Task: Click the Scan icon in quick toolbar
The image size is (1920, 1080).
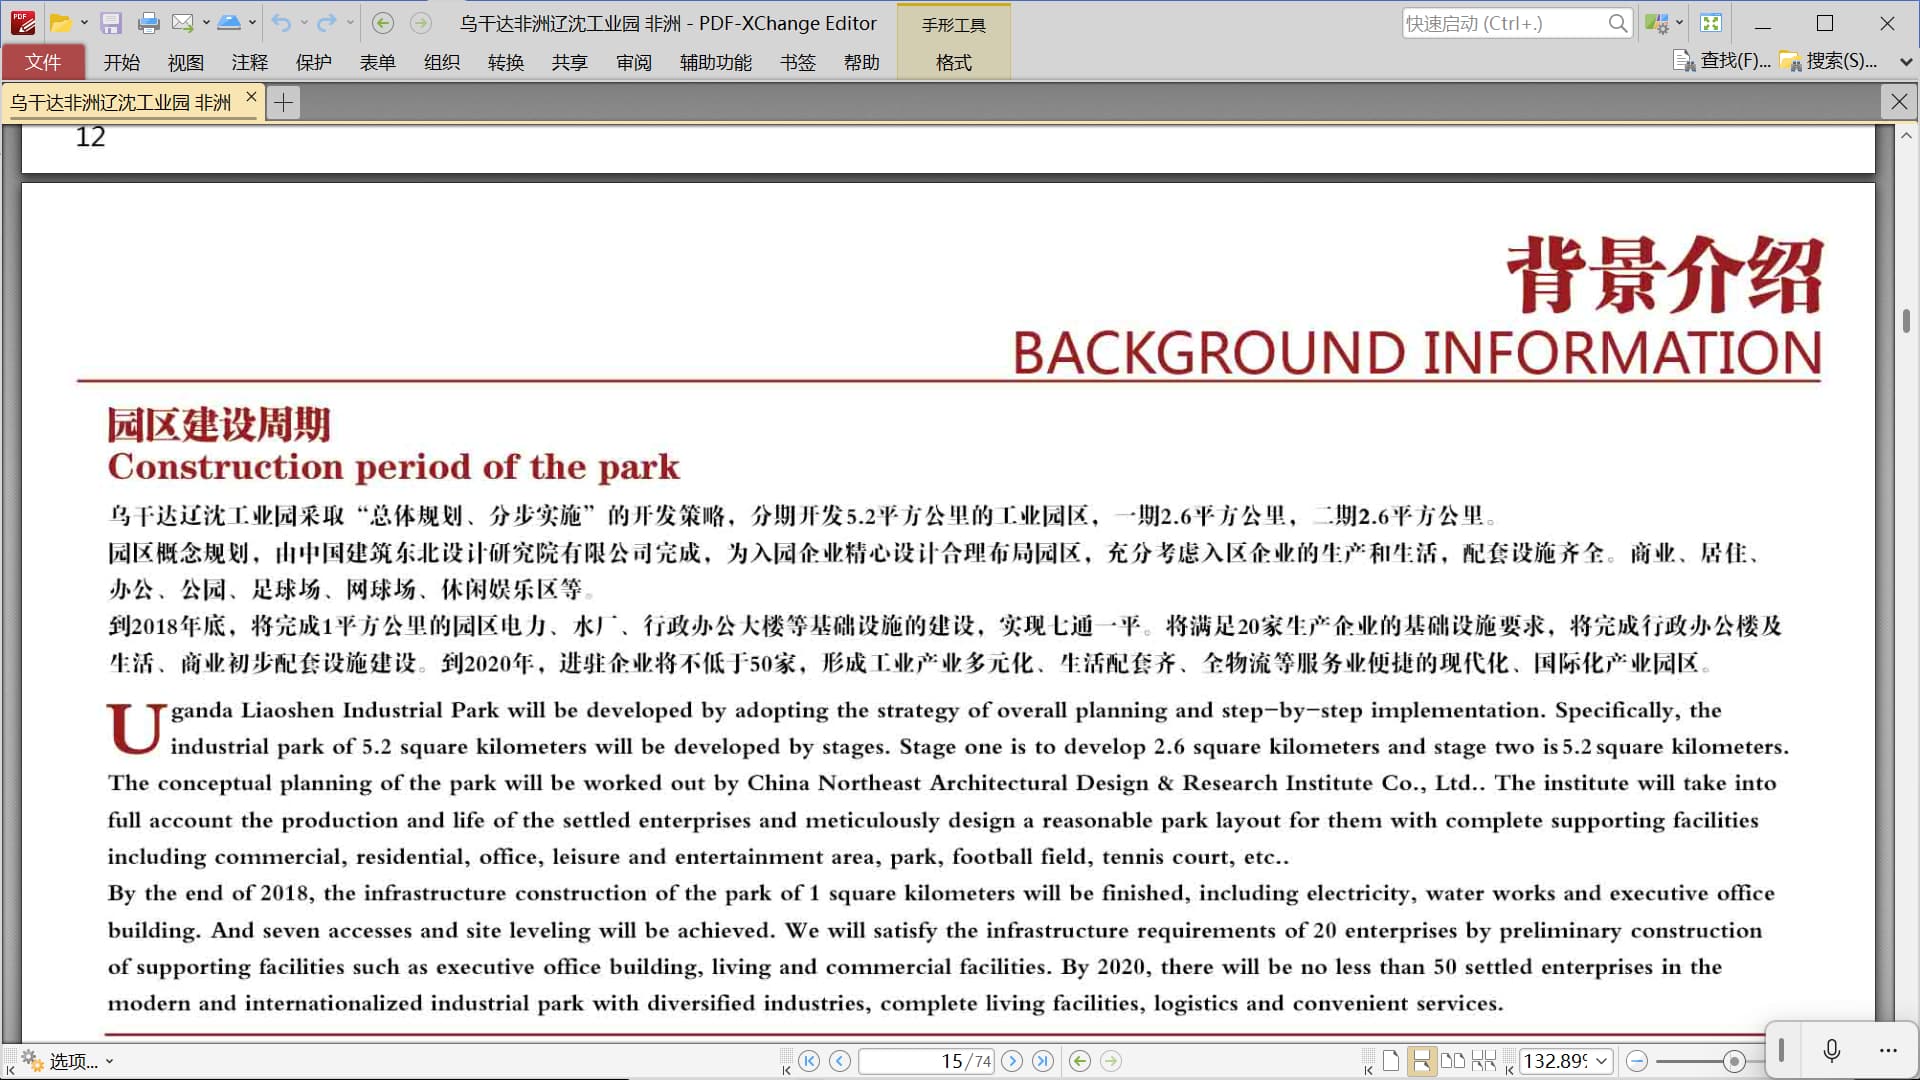Action: point(228,23)
